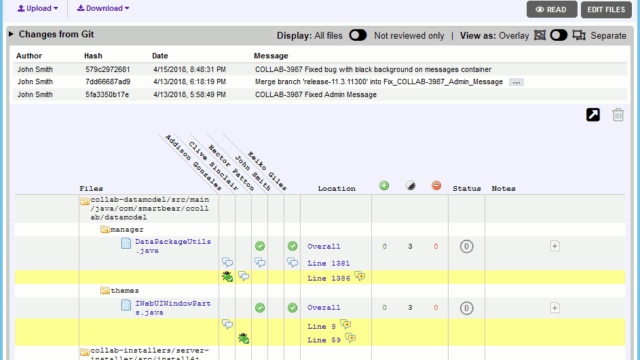Click the add-comment icon beside Line 1386
The image size is (640, 360).
(360, 276)
